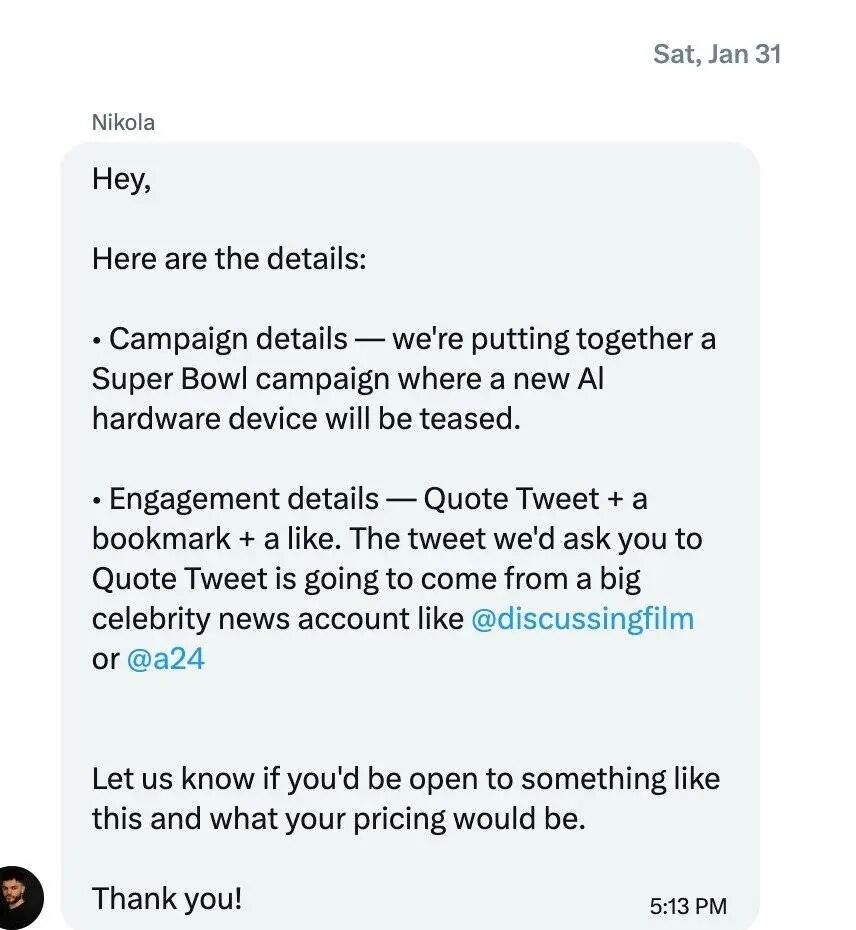Screen dimensions: 856x930
Task: Click the Sat, Jan 31 date label
Action: click(x=716, y=53)
